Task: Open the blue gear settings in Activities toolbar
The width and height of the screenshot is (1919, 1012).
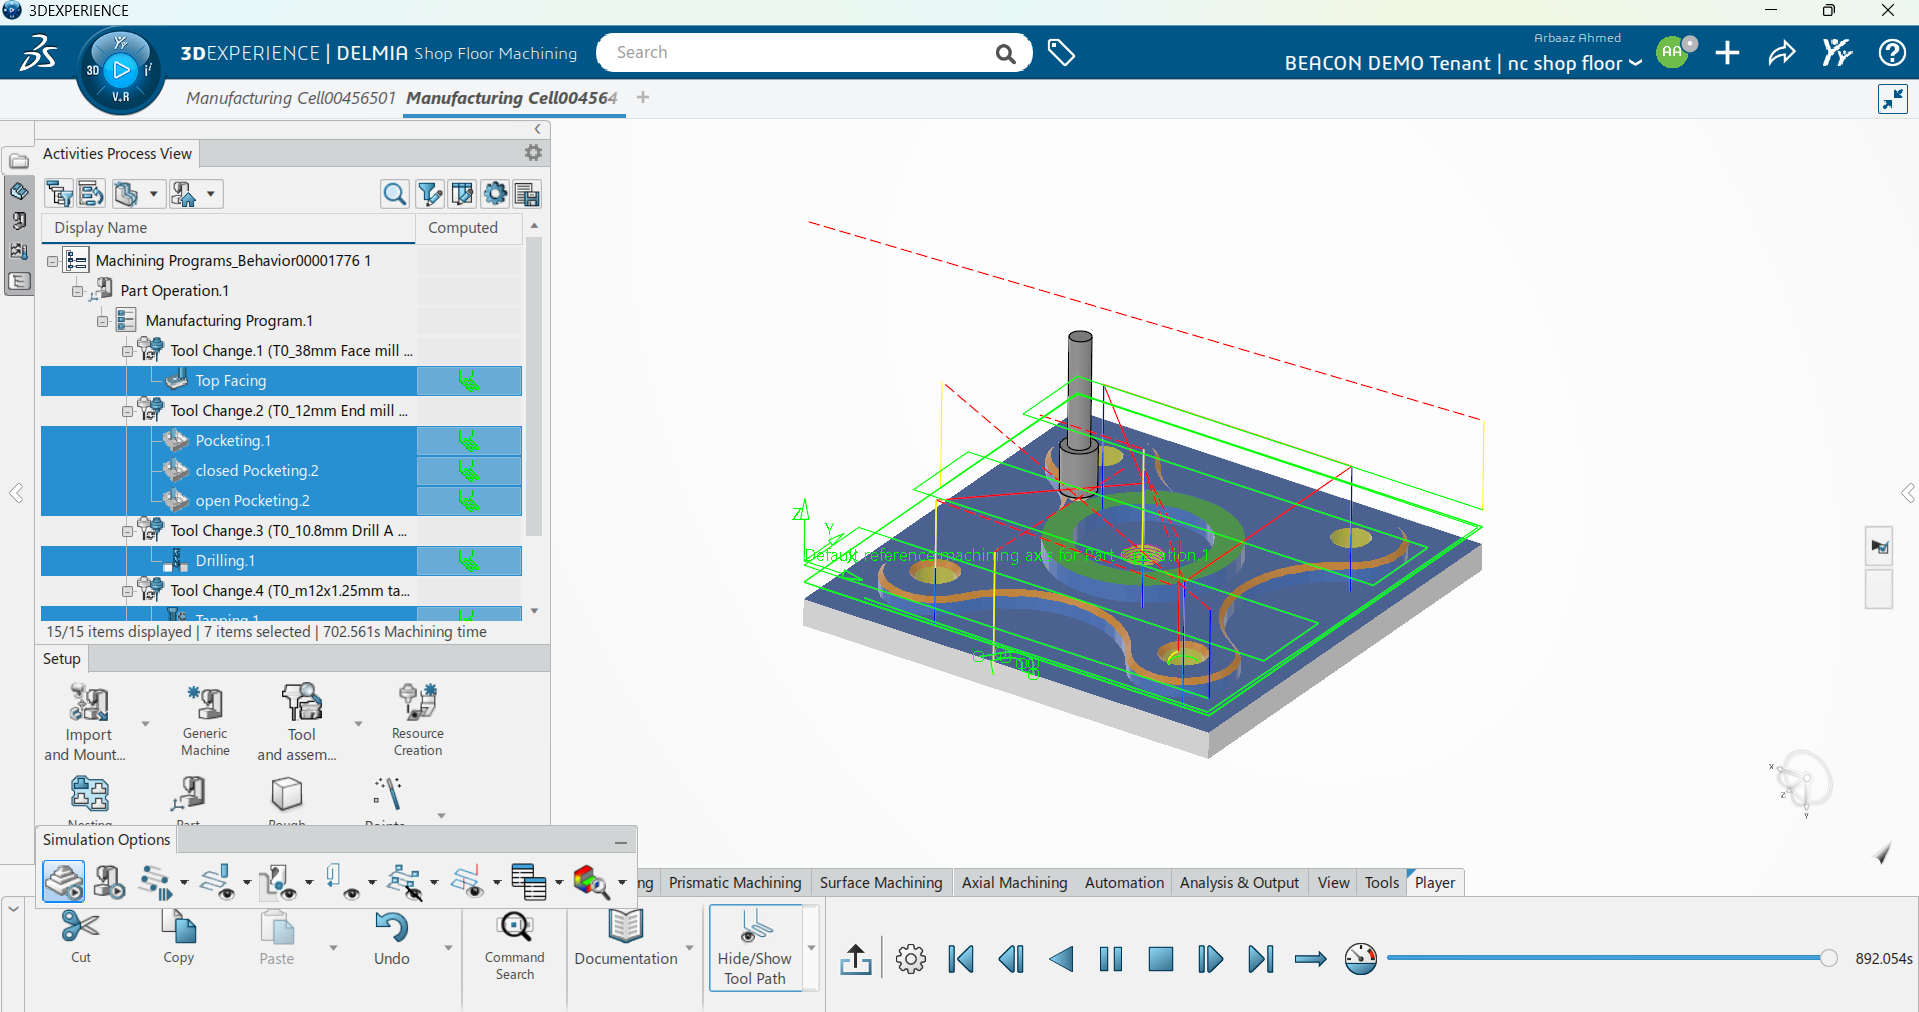Action: click(495, 194)
